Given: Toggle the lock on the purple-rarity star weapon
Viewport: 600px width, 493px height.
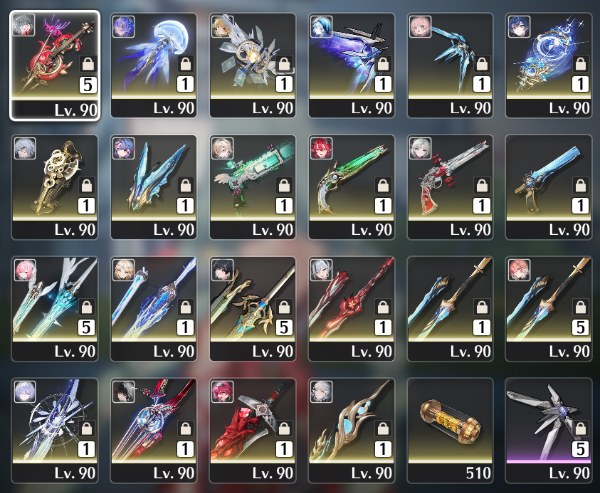Looking at the screenshot, I should [580, 429].
